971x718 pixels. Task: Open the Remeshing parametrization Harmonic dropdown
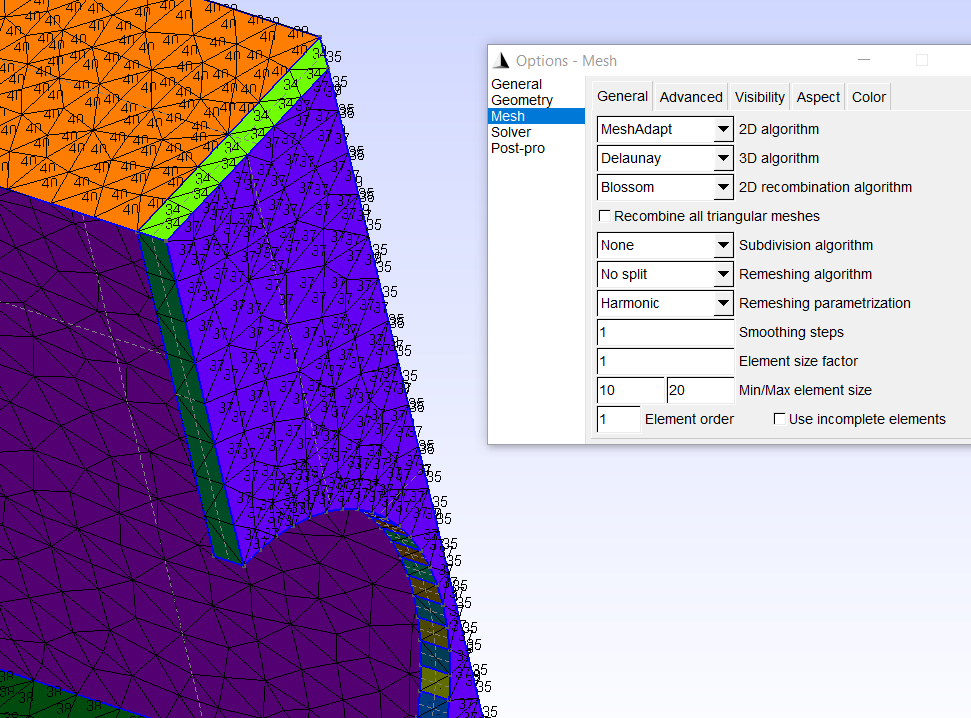(665, 304)
